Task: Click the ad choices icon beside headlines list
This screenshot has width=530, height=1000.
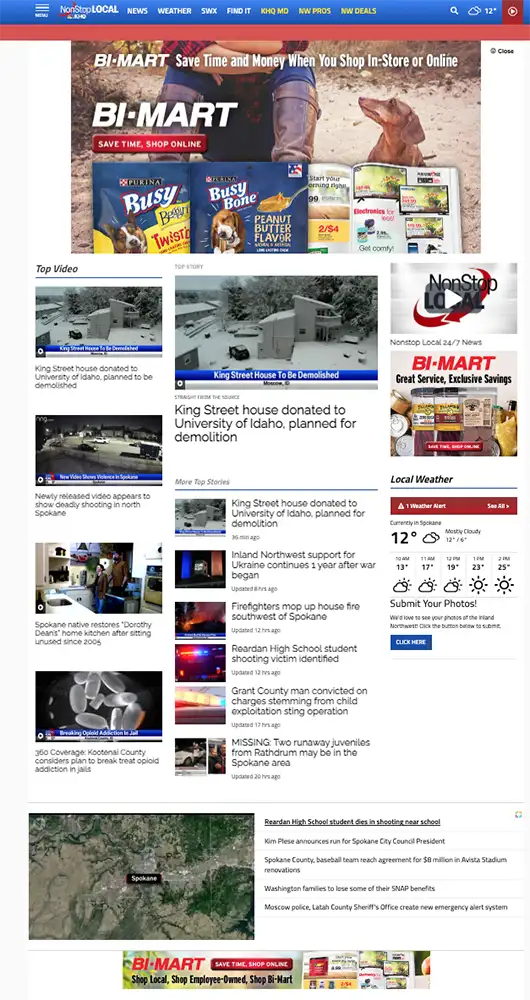Action: tap(519, 814)
